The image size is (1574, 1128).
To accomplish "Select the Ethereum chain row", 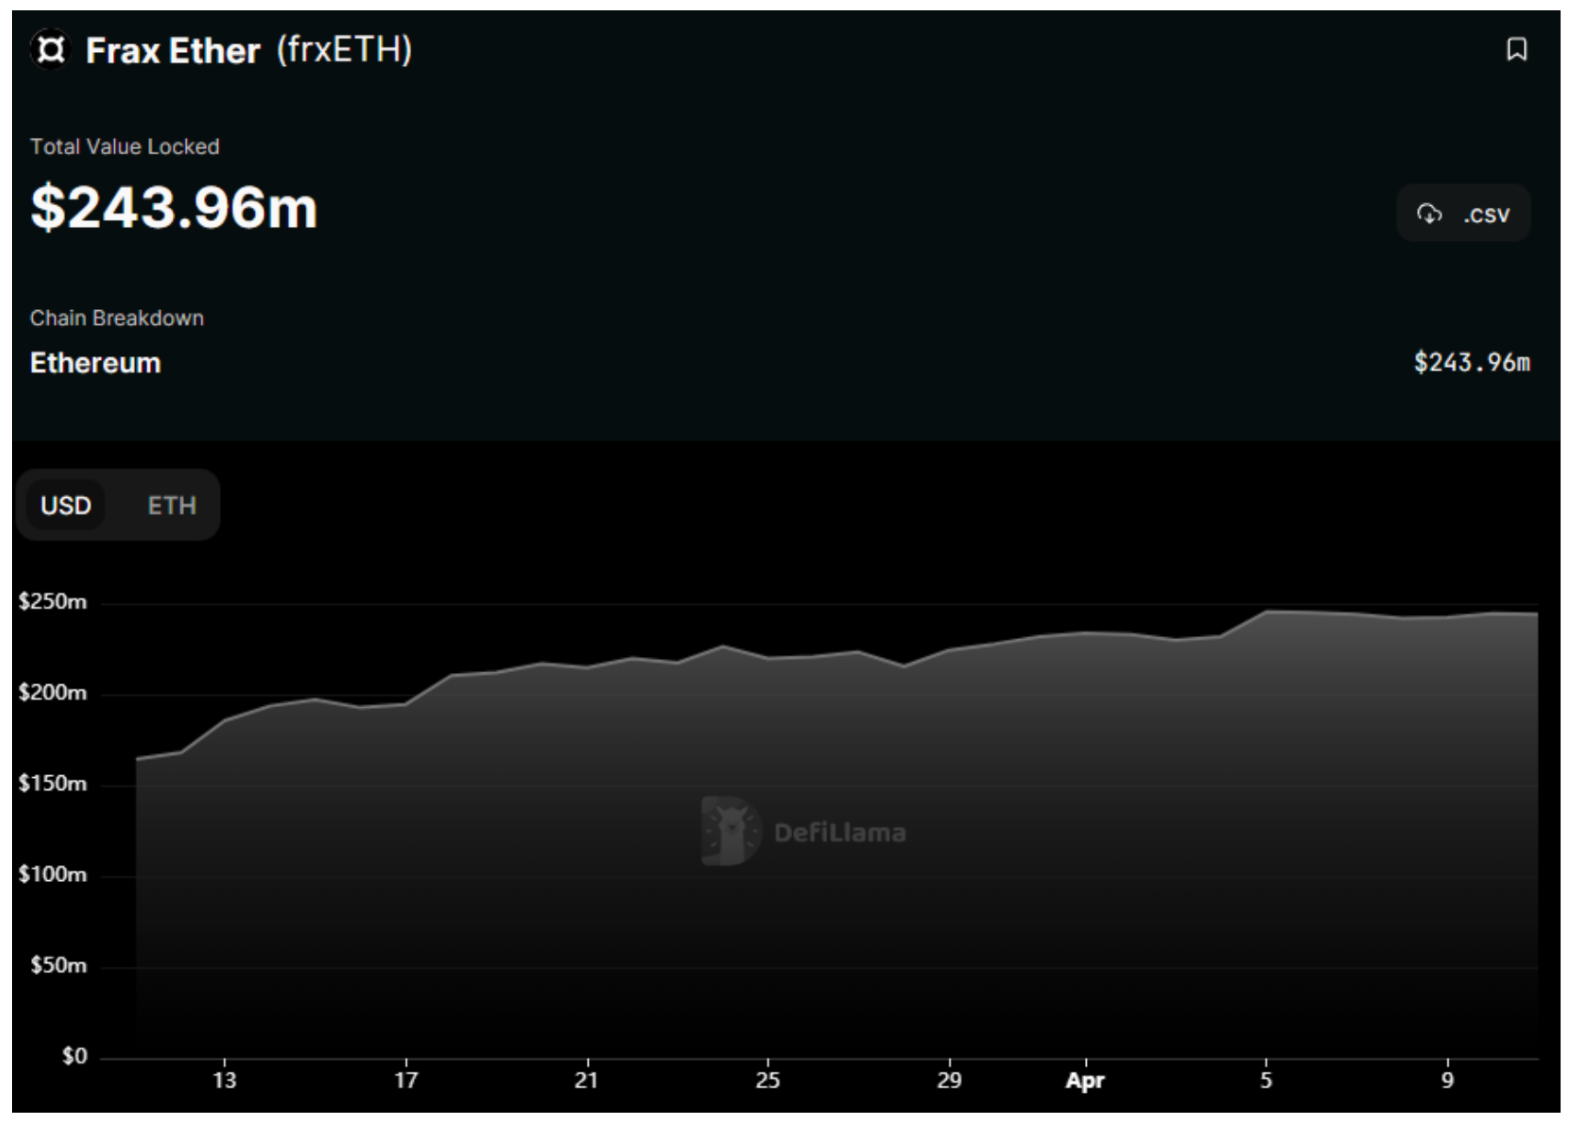I will point(780,362).
